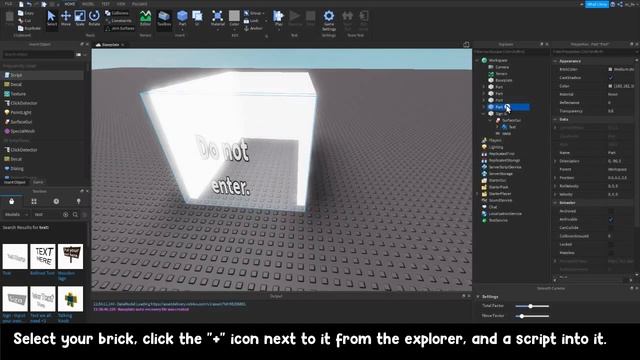Open the FILE menu
640x360 pixels.
8,4
